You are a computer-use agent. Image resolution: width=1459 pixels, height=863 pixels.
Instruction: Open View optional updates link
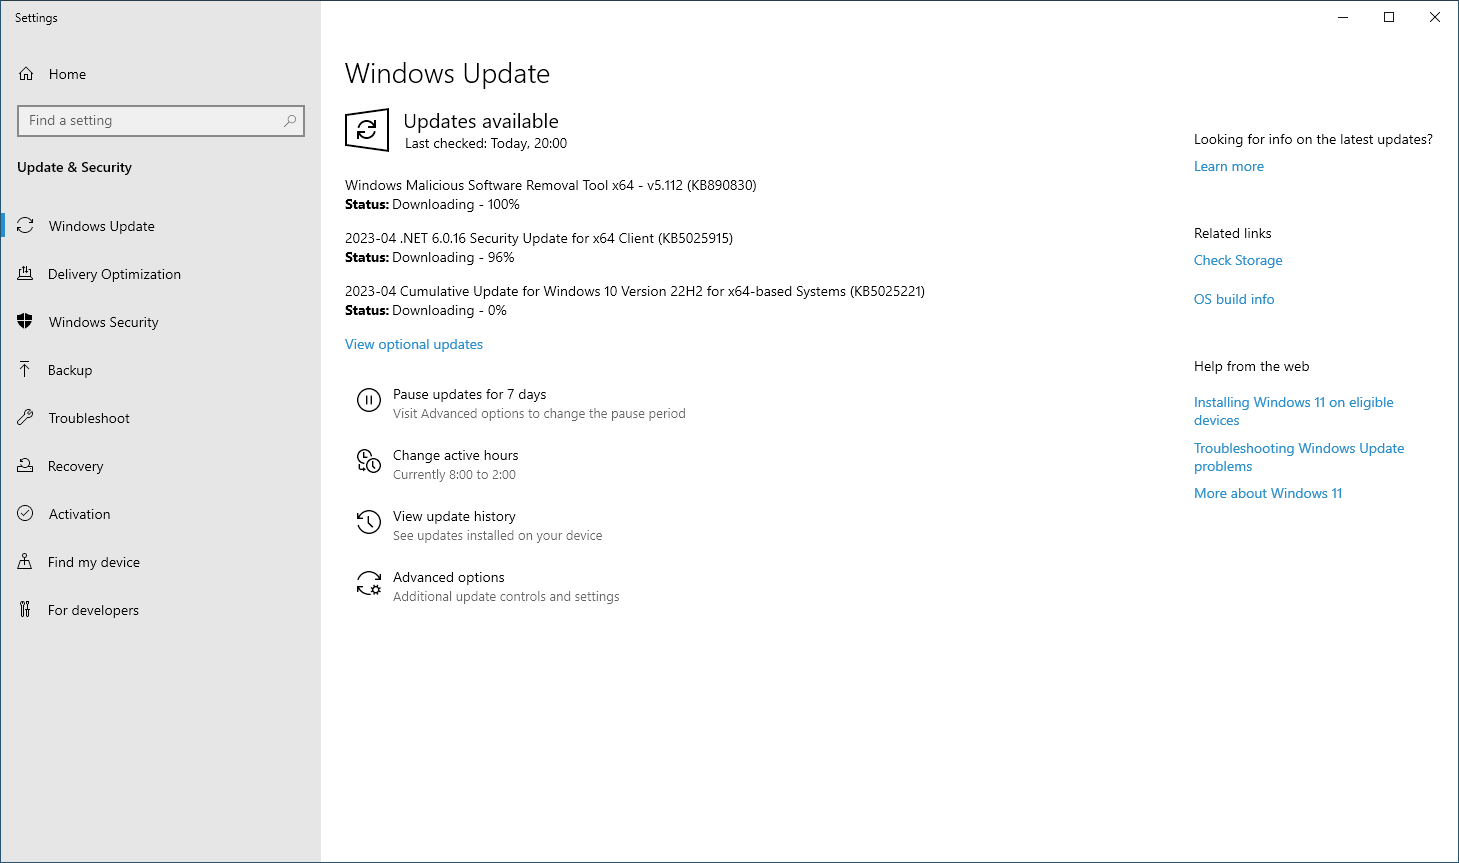pyautogui.click(x=414, y=344)
